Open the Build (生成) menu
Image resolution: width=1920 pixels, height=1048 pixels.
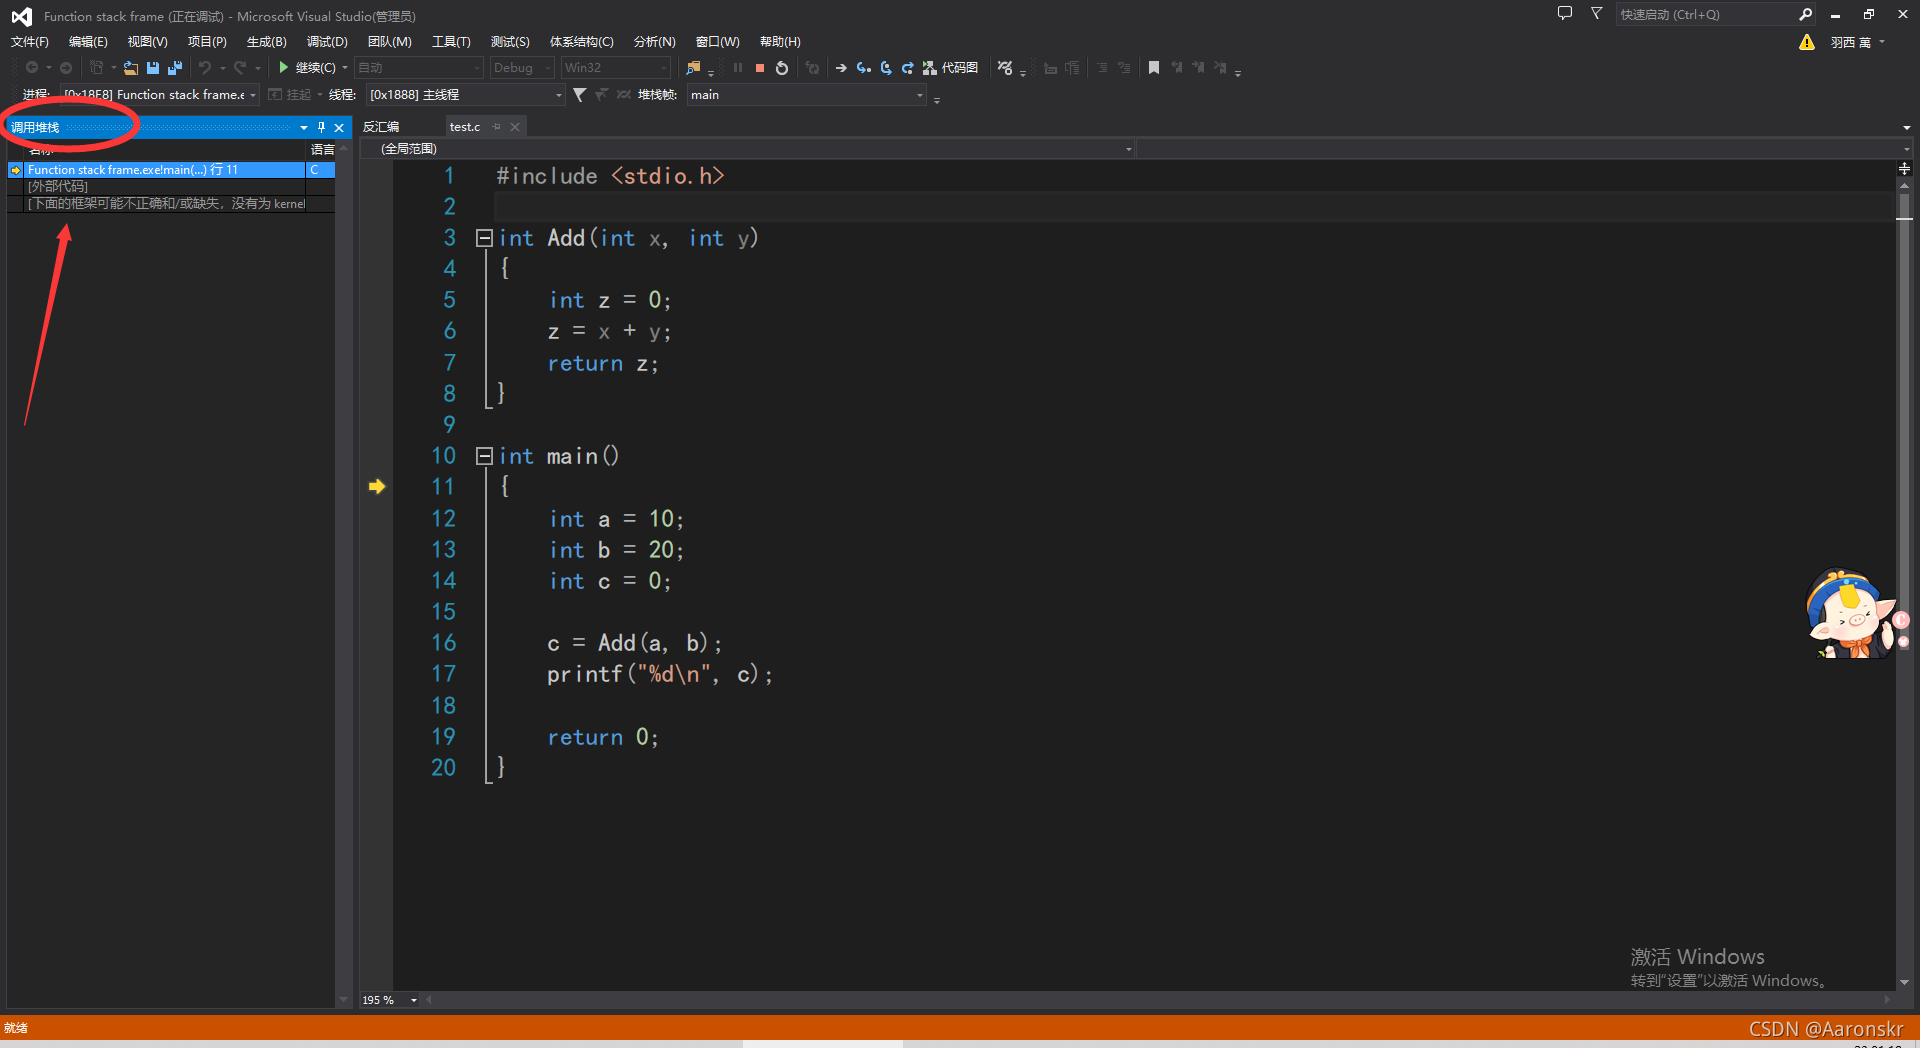266,42
